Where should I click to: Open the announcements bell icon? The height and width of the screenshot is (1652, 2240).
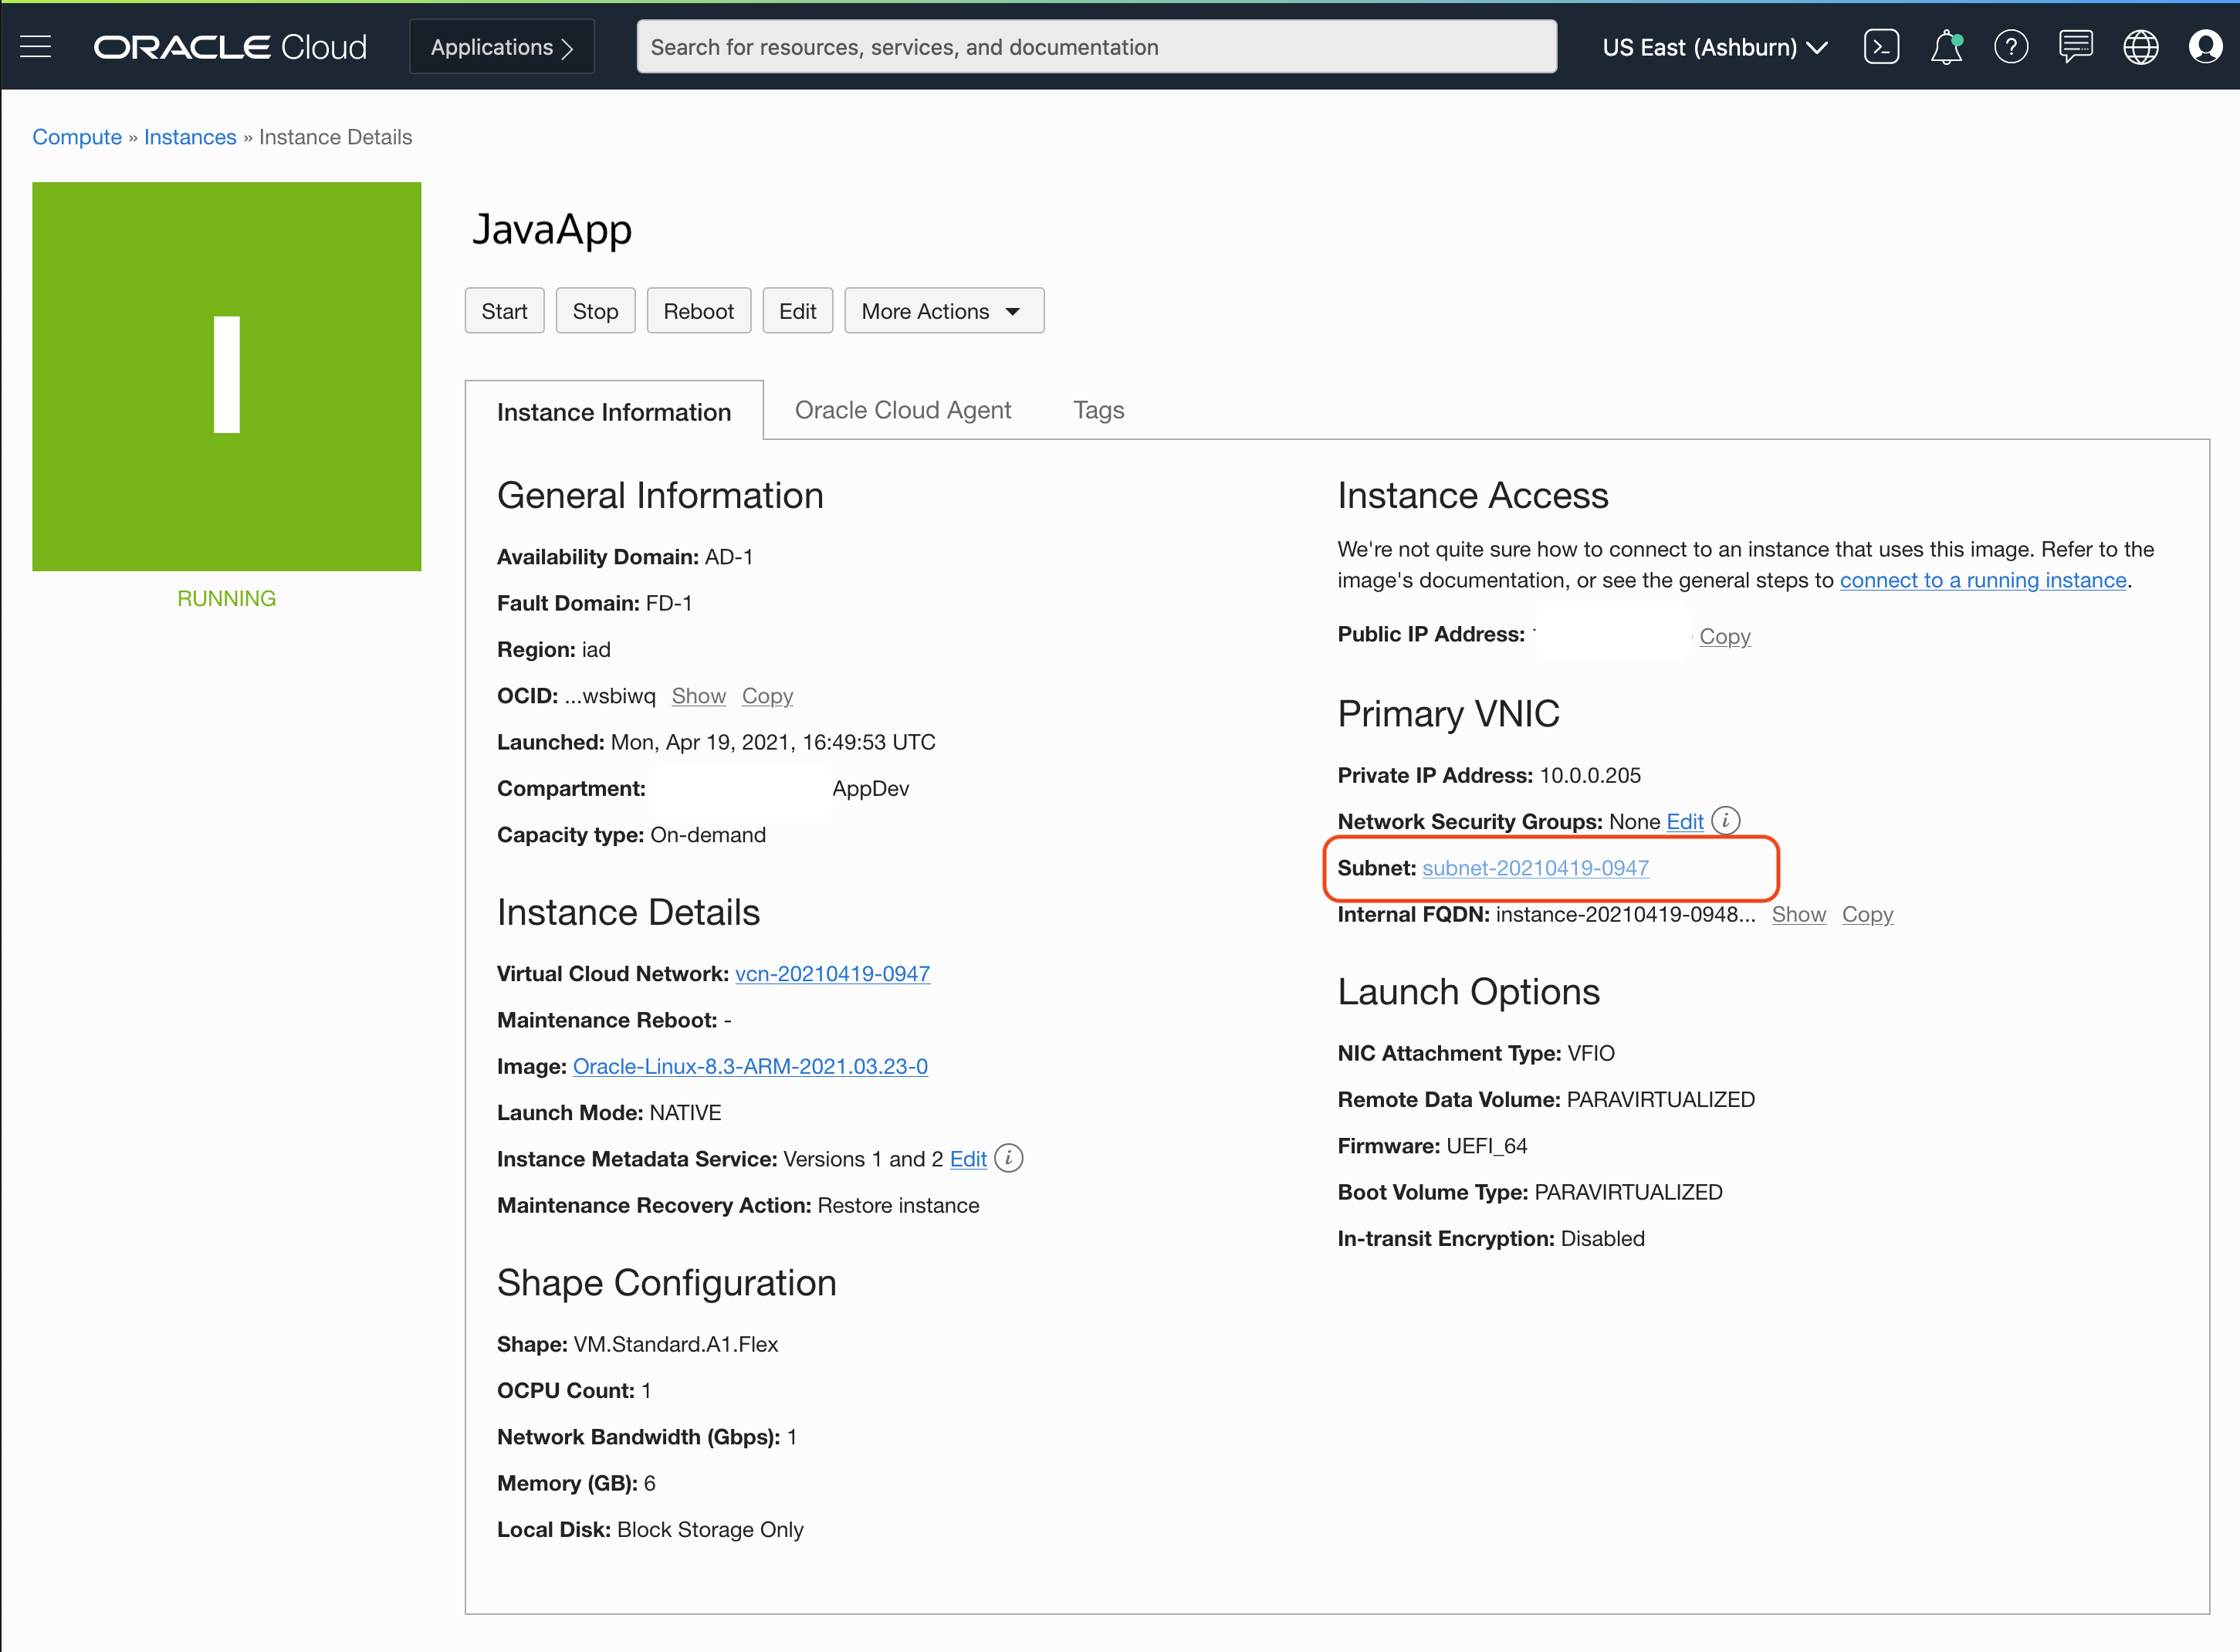(x=1946, y=47)
